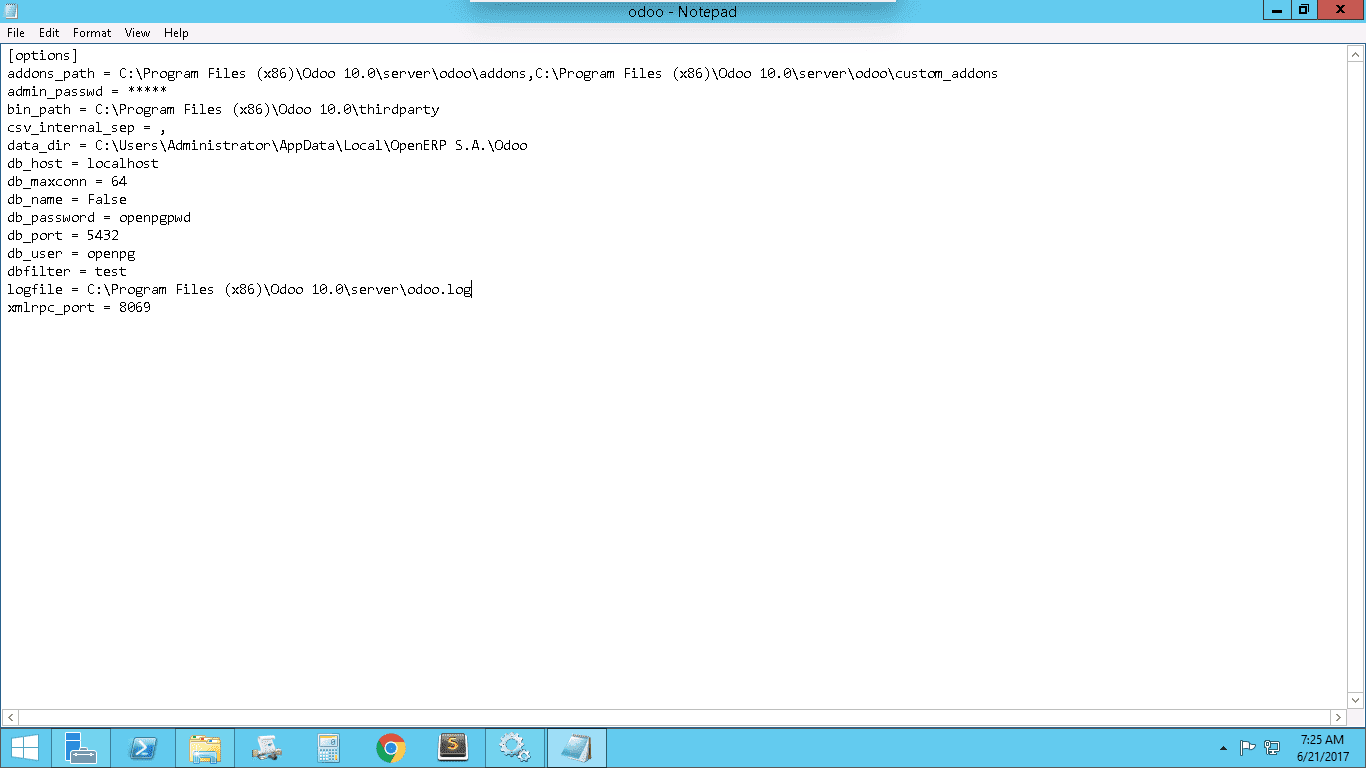The height and width of the screenshot is (768, 1366).
Task: Click the db_port = 5432 line
Action: click(63, 236)
